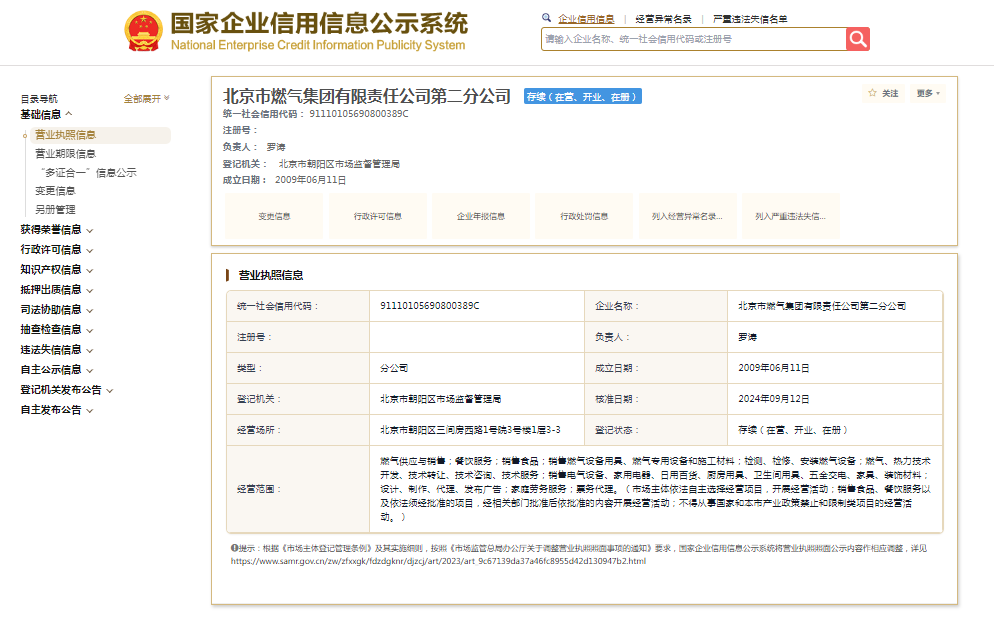
Task: Click the red search magnifier button
Action: 857,39
